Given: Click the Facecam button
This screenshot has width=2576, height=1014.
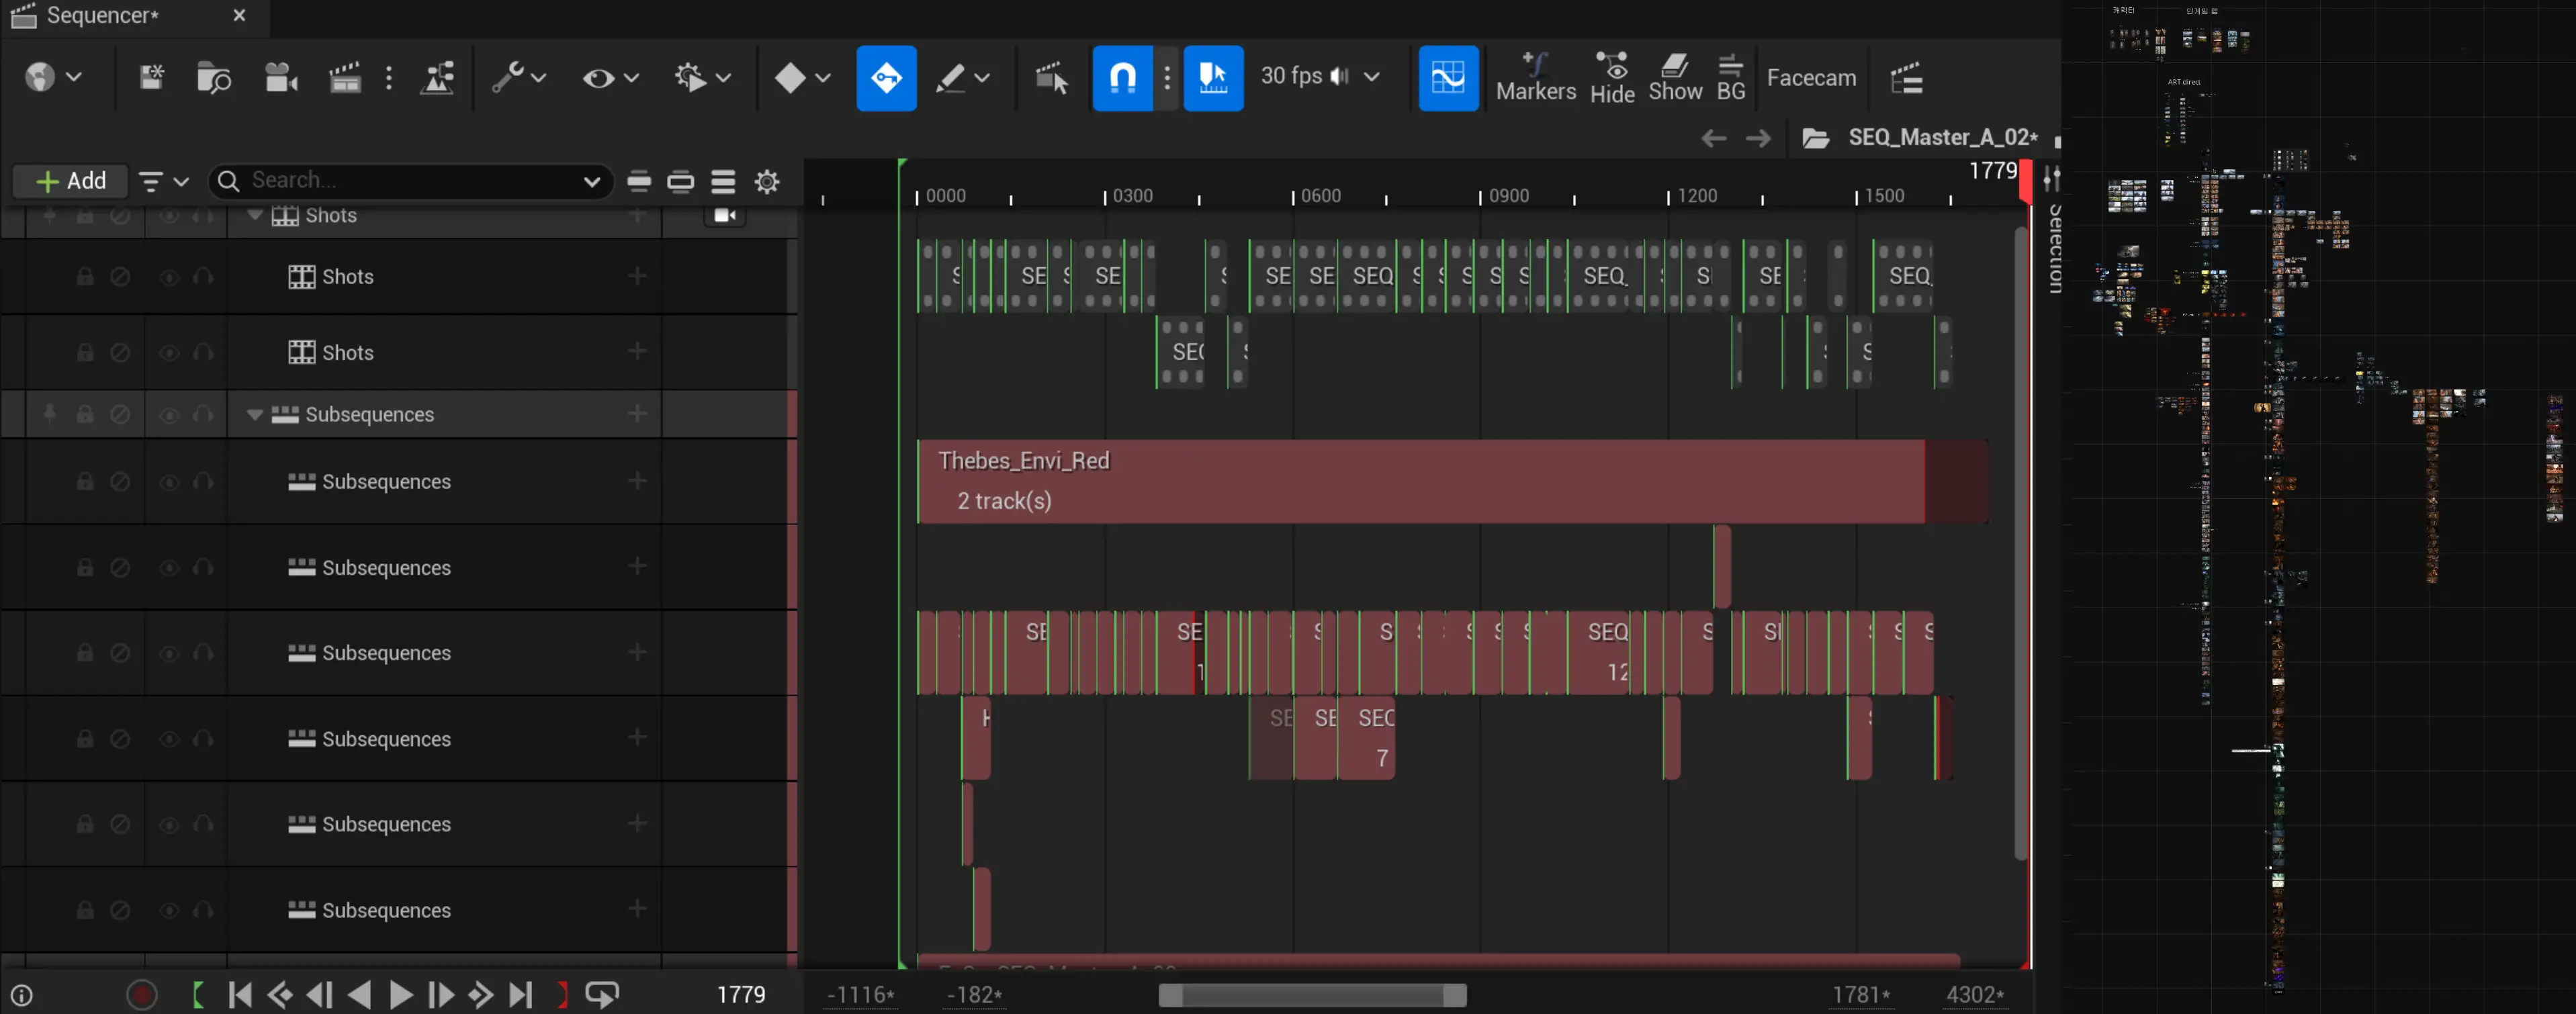Looking at the screenshot, I should (x=1811, y=78).
